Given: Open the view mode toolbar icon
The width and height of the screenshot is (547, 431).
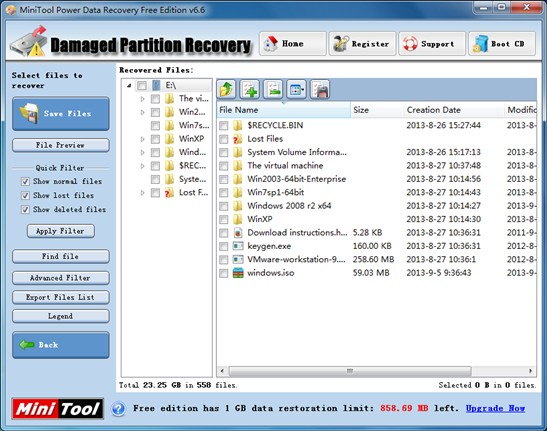Looking at the screenshot, I should pyautogui.click(x=296, y=89).
